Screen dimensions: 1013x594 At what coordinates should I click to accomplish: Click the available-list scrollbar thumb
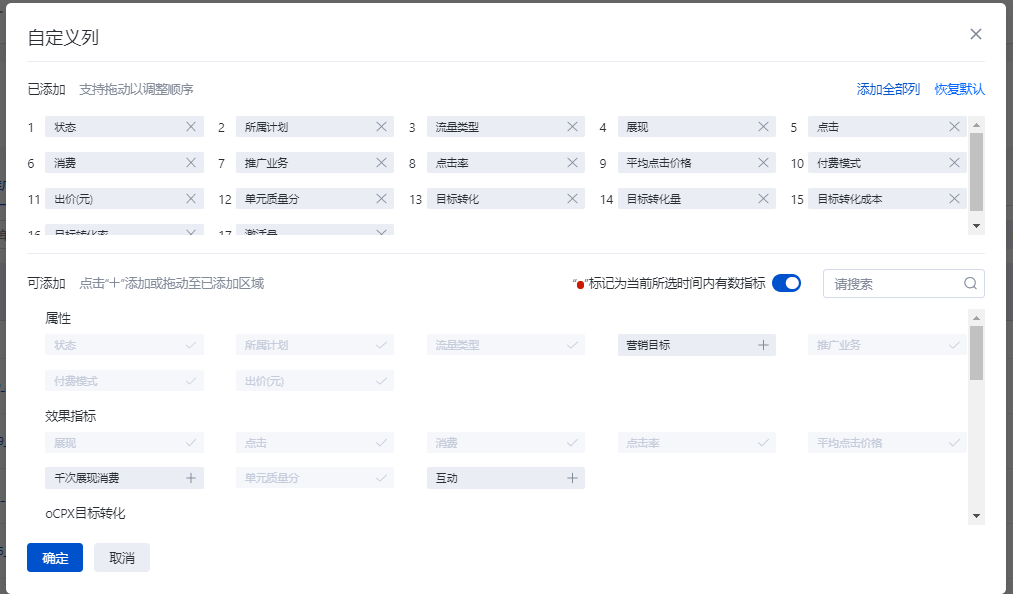976,353
